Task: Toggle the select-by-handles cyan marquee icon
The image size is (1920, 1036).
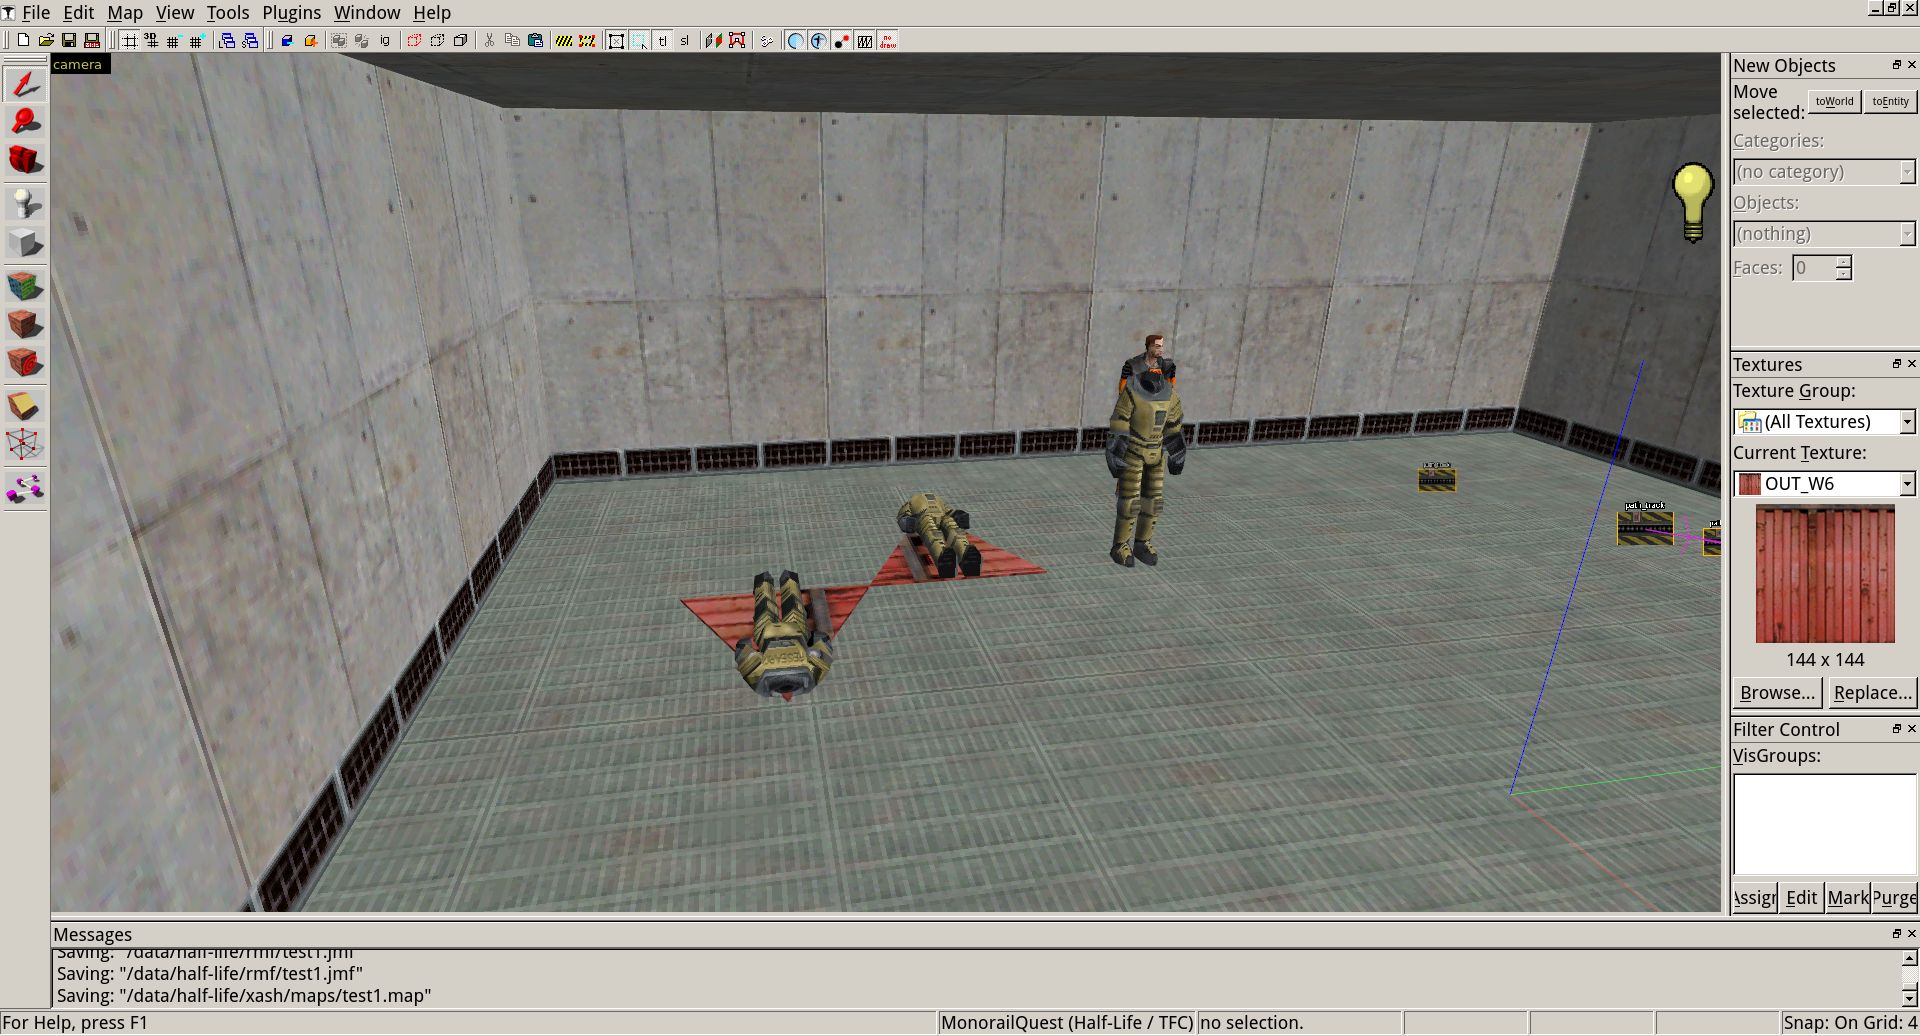Action: (x=639, y=40)
